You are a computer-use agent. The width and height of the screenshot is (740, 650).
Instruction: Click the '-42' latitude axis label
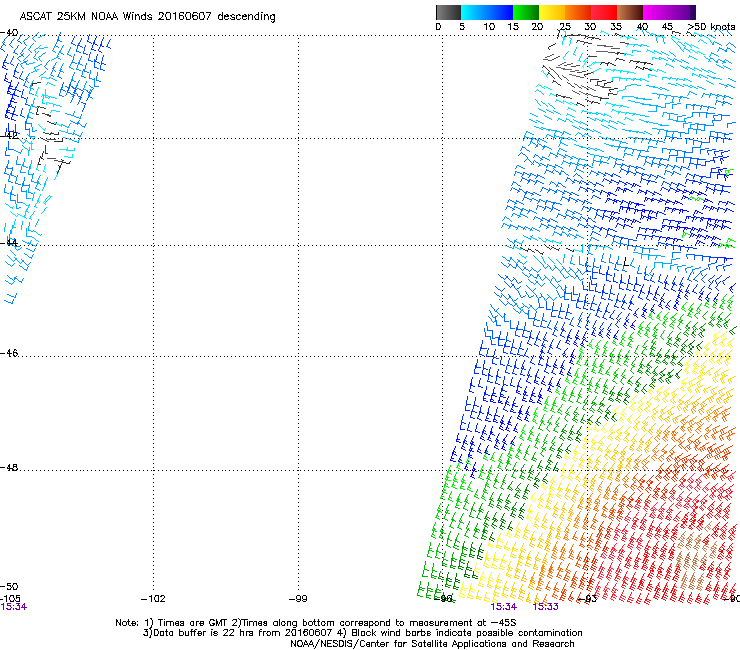coord(9,135)
